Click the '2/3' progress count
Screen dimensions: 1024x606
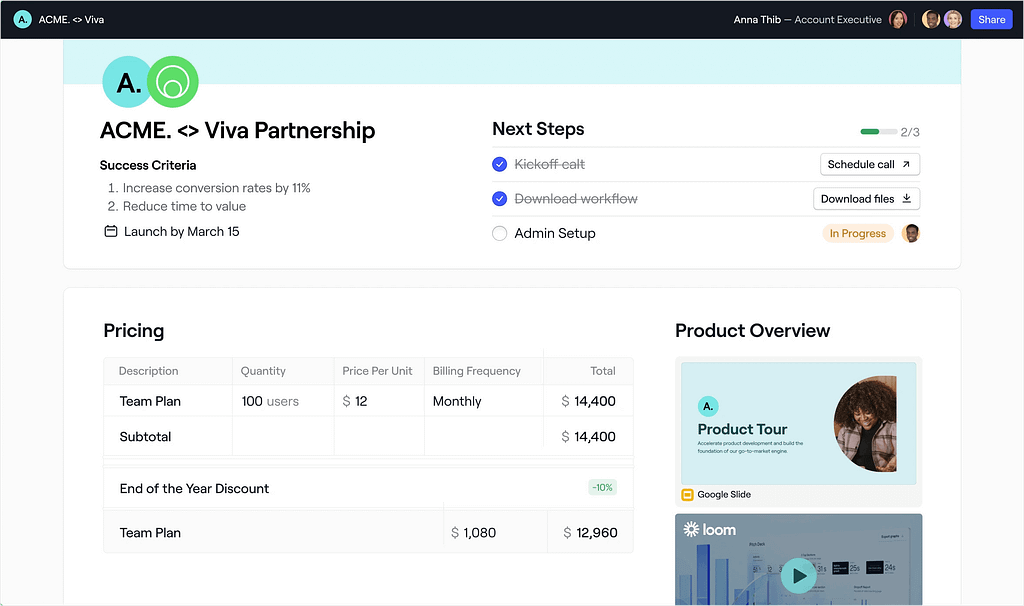(910, 132)
